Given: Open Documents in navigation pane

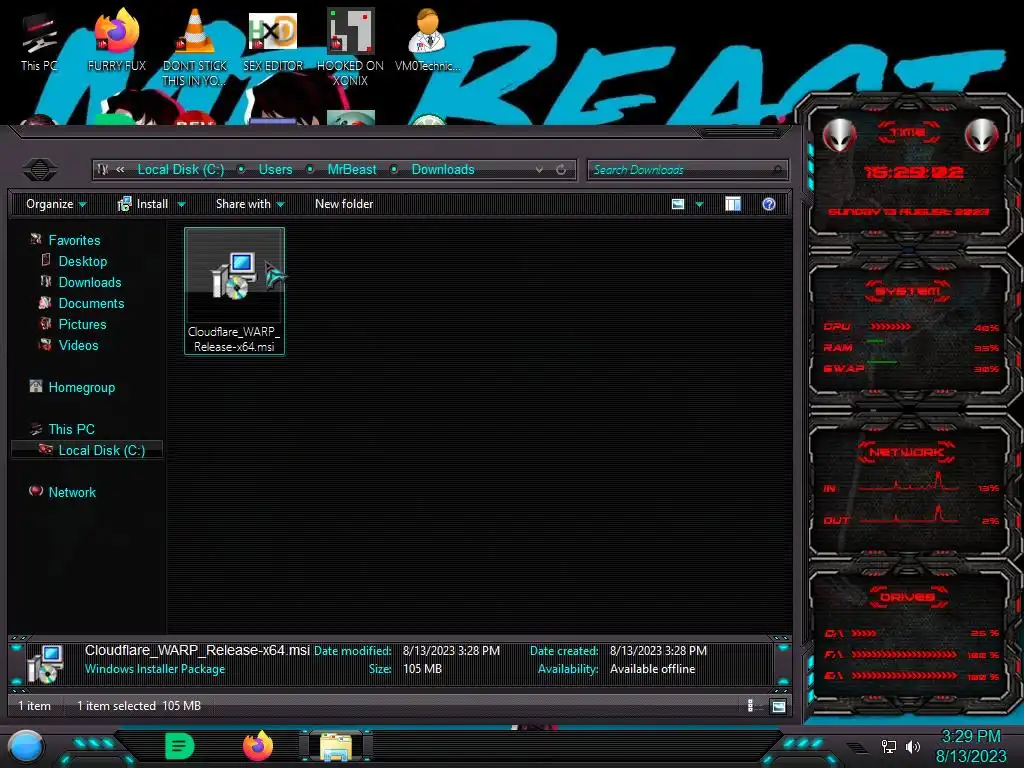Looking at the screenshot, I should [x=91, y=303].
